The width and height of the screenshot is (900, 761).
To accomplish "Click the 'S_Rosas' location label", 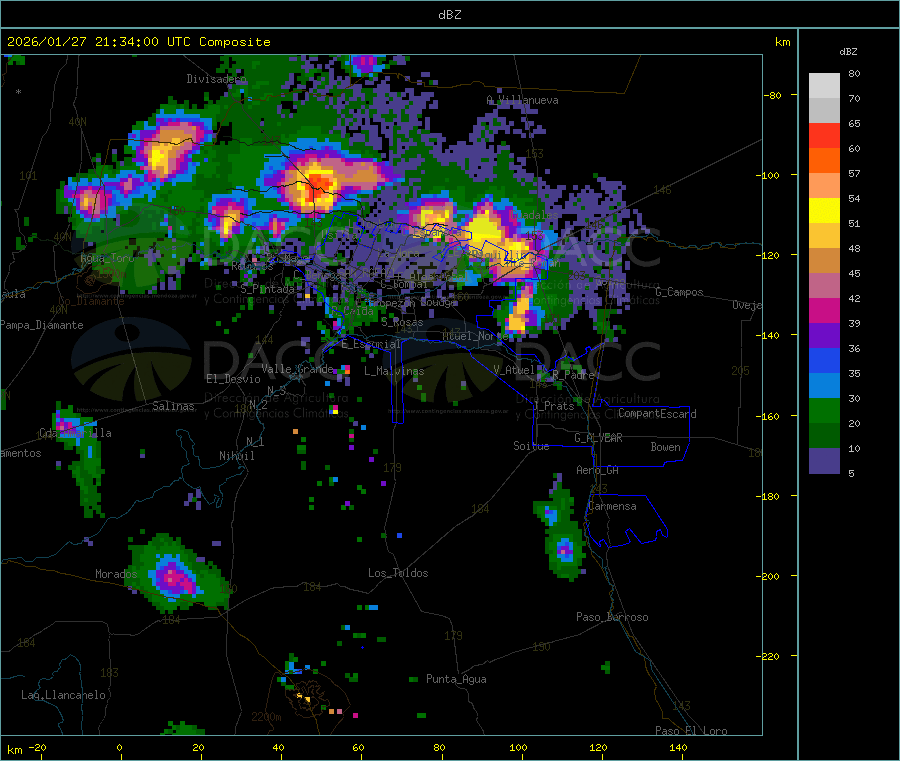I will coord(402,323).
